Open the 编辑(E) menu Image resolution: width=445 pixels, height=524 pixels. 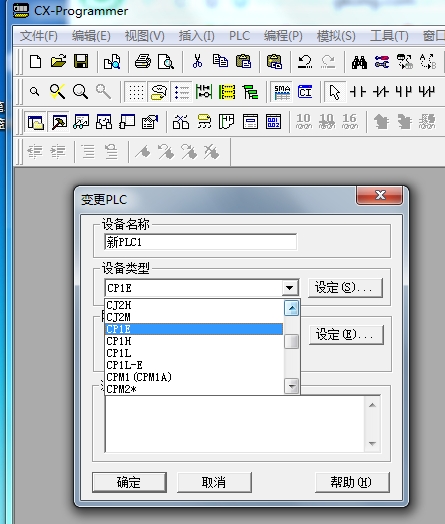point(91,36)
